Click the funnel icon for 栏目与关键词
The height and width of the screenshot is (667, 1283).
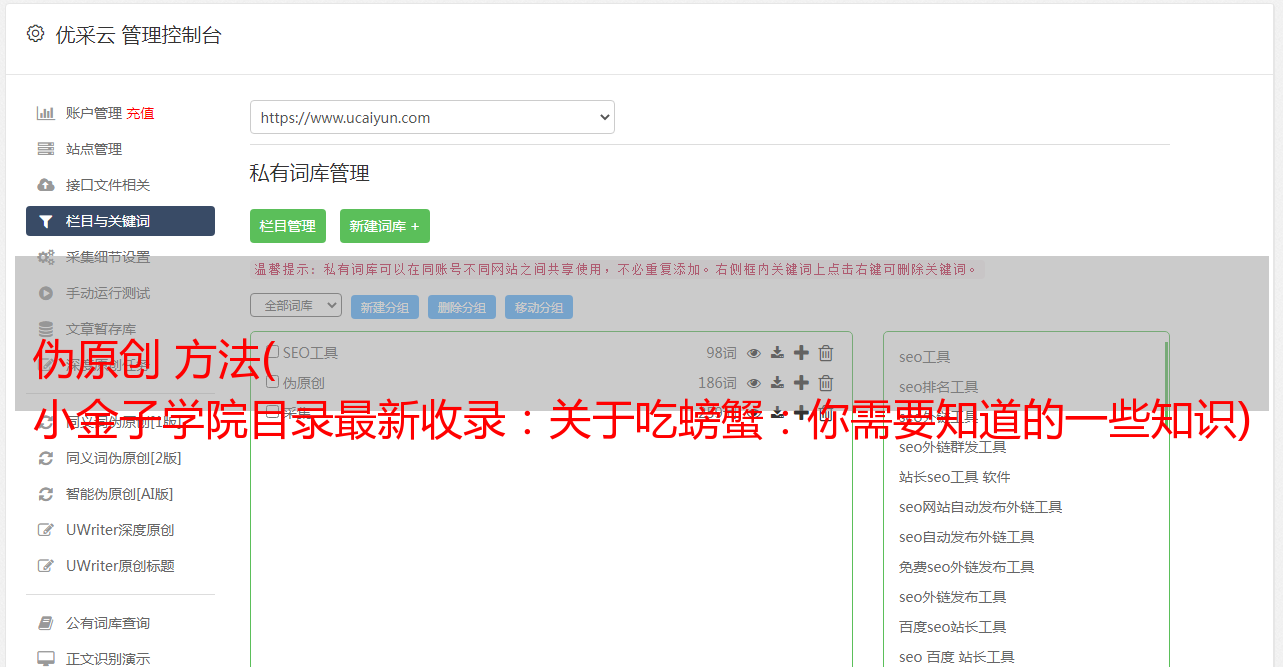[x=45, y=221]
